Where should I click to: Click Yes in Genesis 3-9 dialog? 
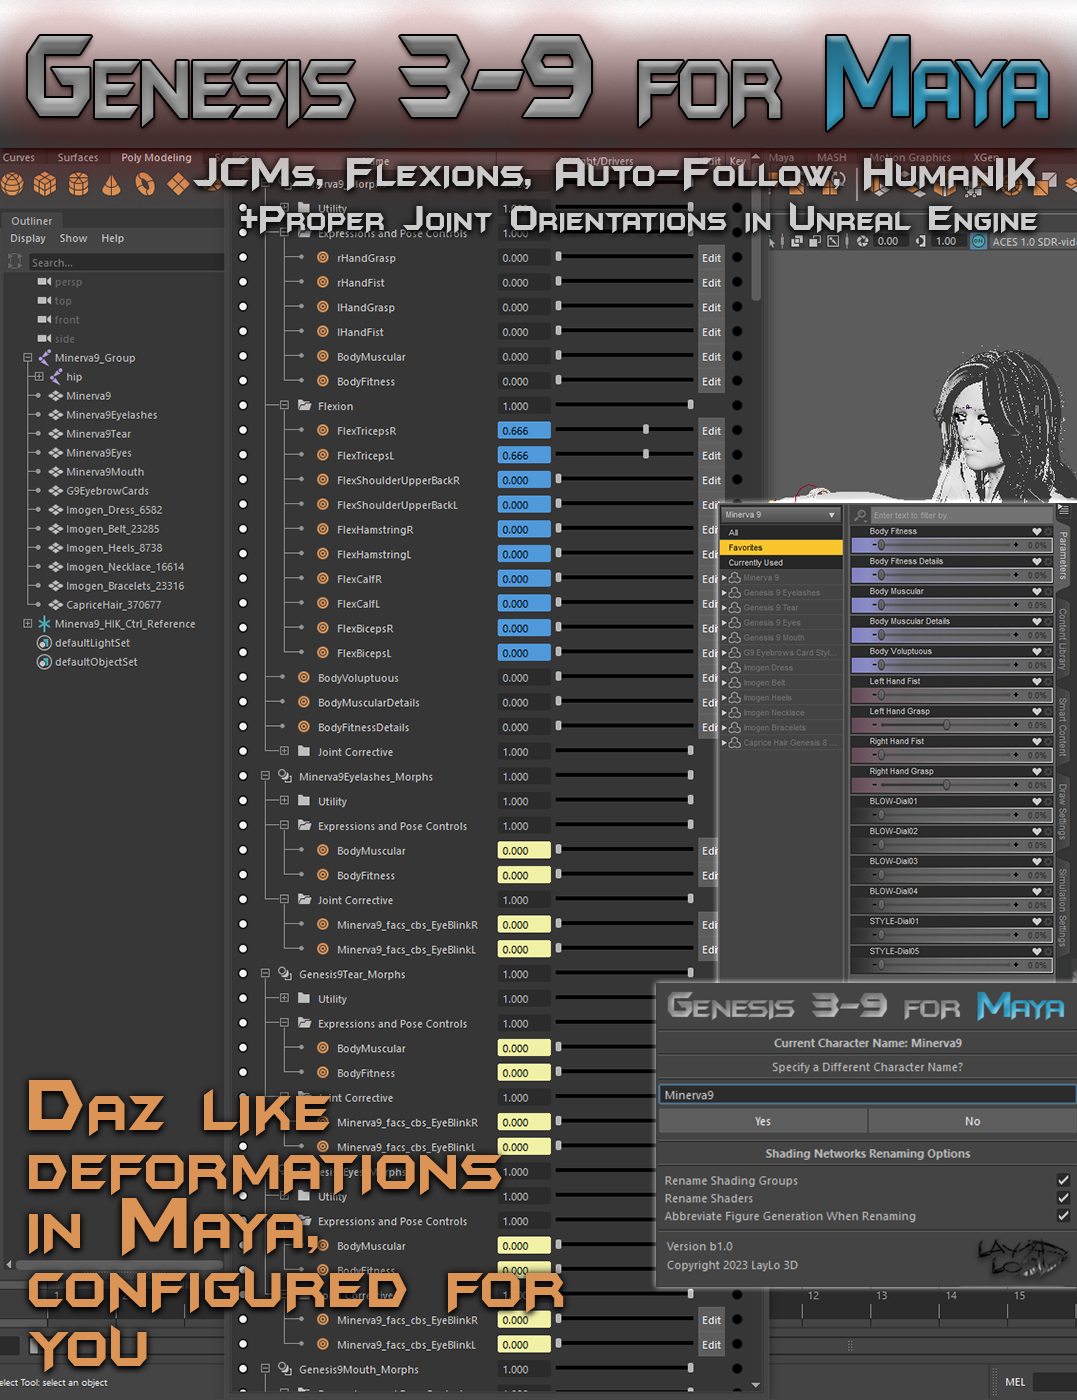763,1121
